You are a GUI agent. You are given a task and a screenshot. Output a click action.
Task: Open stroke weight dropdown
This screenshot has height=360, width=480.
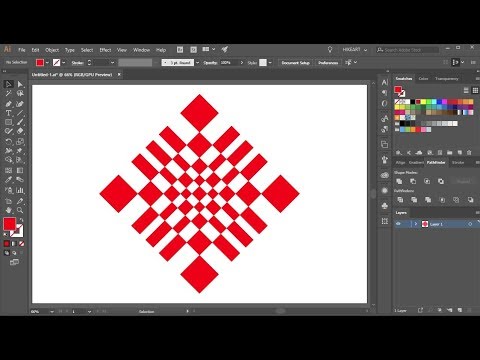(x=112, y=62)
